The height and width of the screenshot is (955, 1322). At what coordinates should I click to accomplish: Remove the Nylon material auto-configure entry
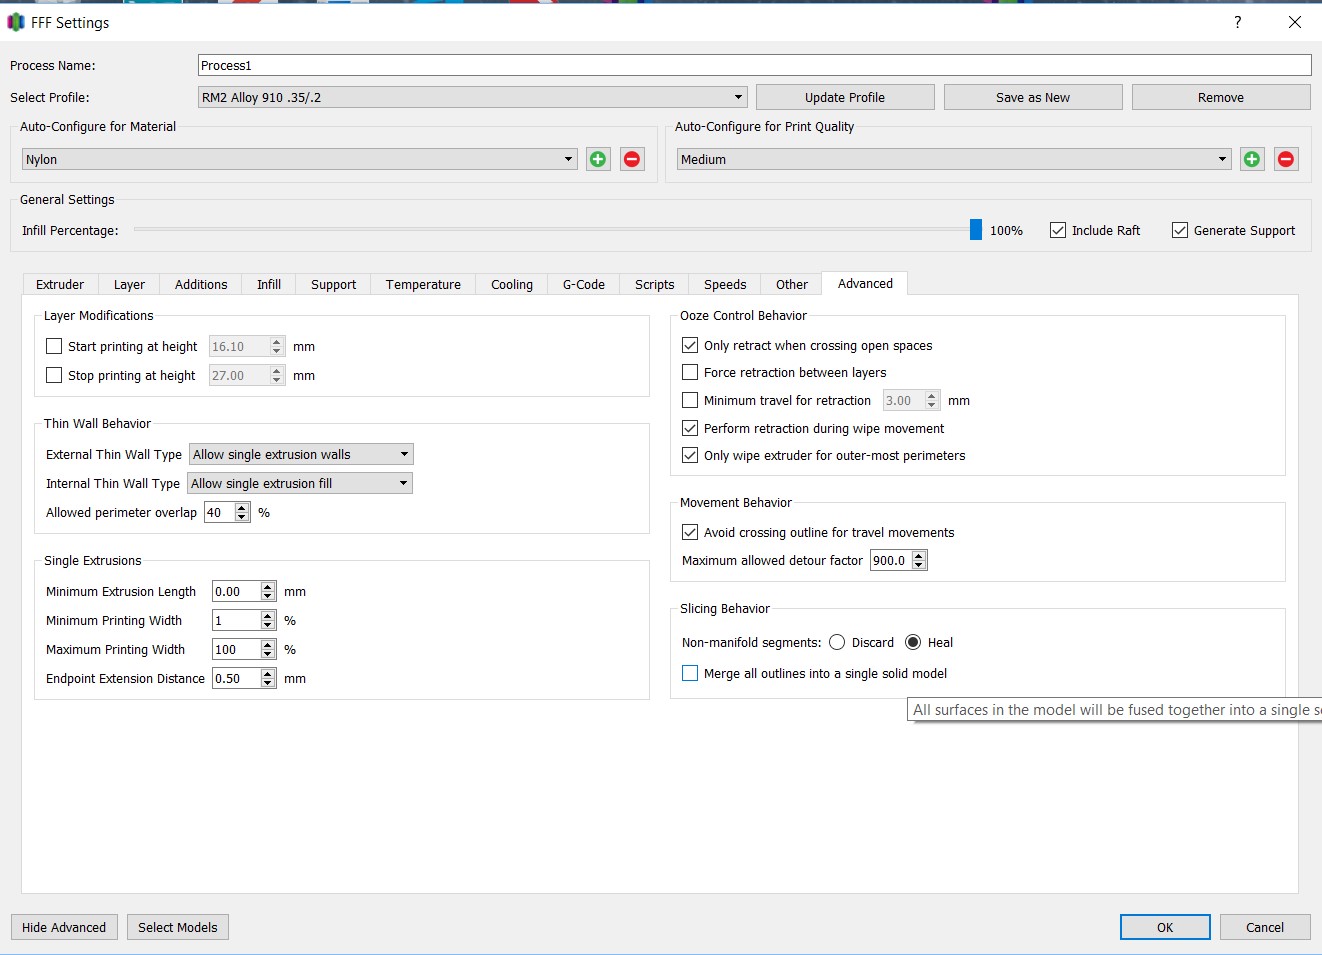(632, 159)
